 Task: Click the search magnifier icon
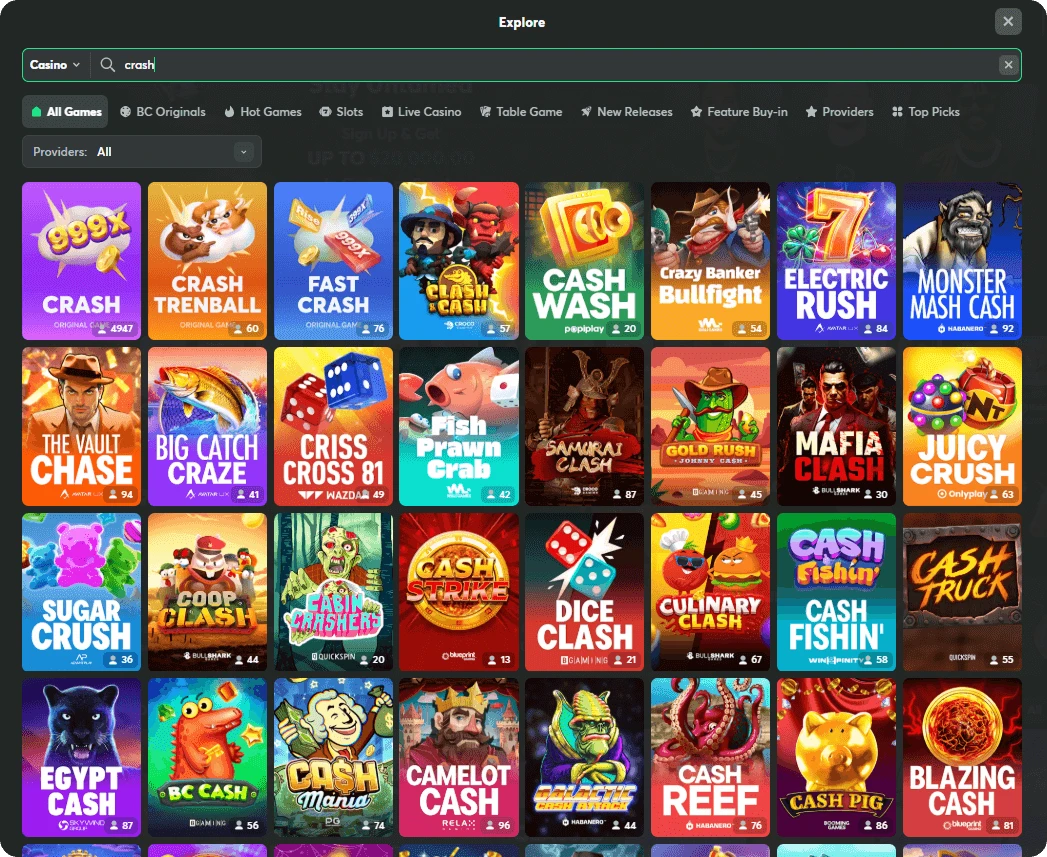click(x=107, y=64)
